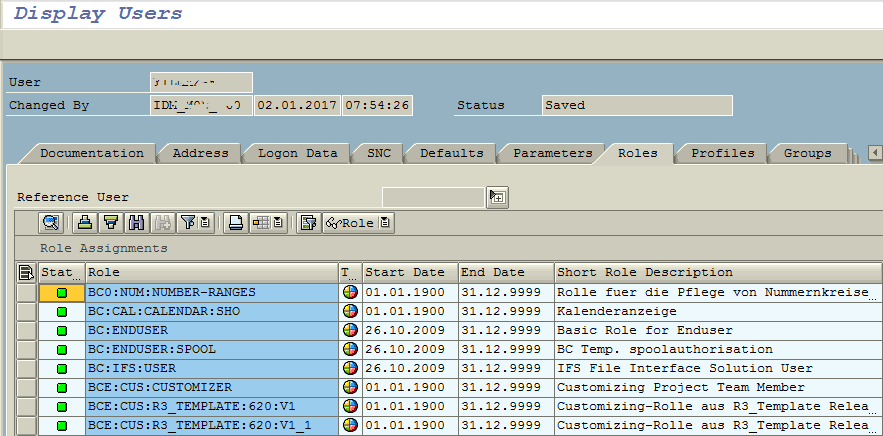Viewport: 883px width, 436px height.
Task: Click the User name field
Action: [201, 82]
